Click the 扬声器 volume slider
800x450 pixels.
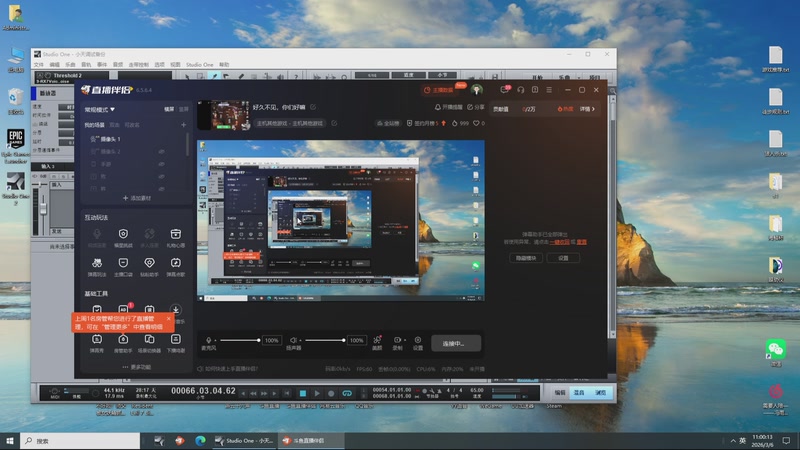pos(325,340)
